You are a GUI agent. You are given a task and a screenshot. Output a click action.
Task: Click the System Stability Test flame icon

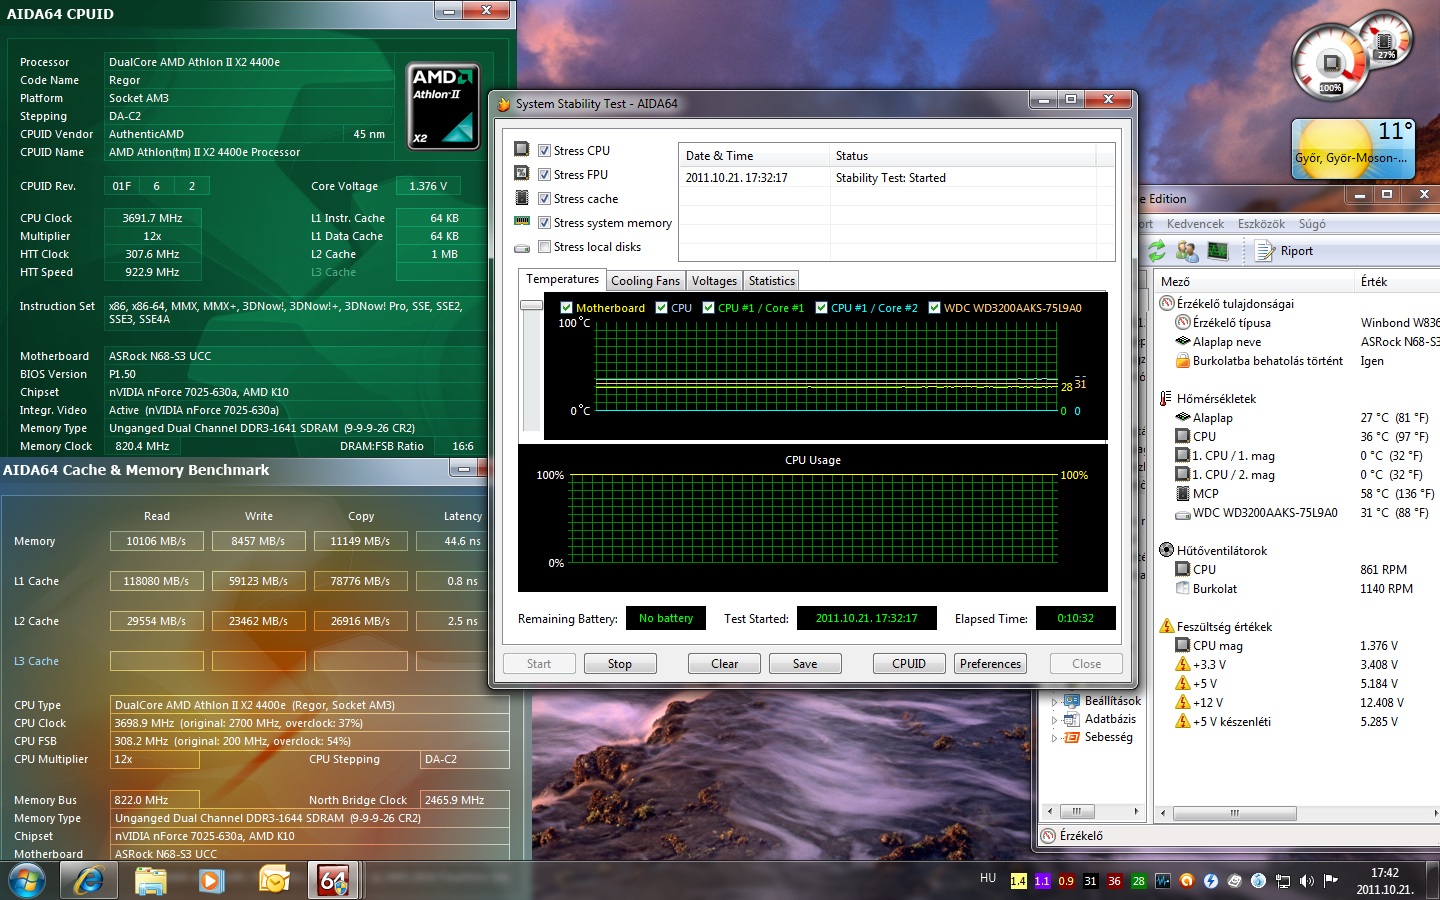(x=504, y=104)
